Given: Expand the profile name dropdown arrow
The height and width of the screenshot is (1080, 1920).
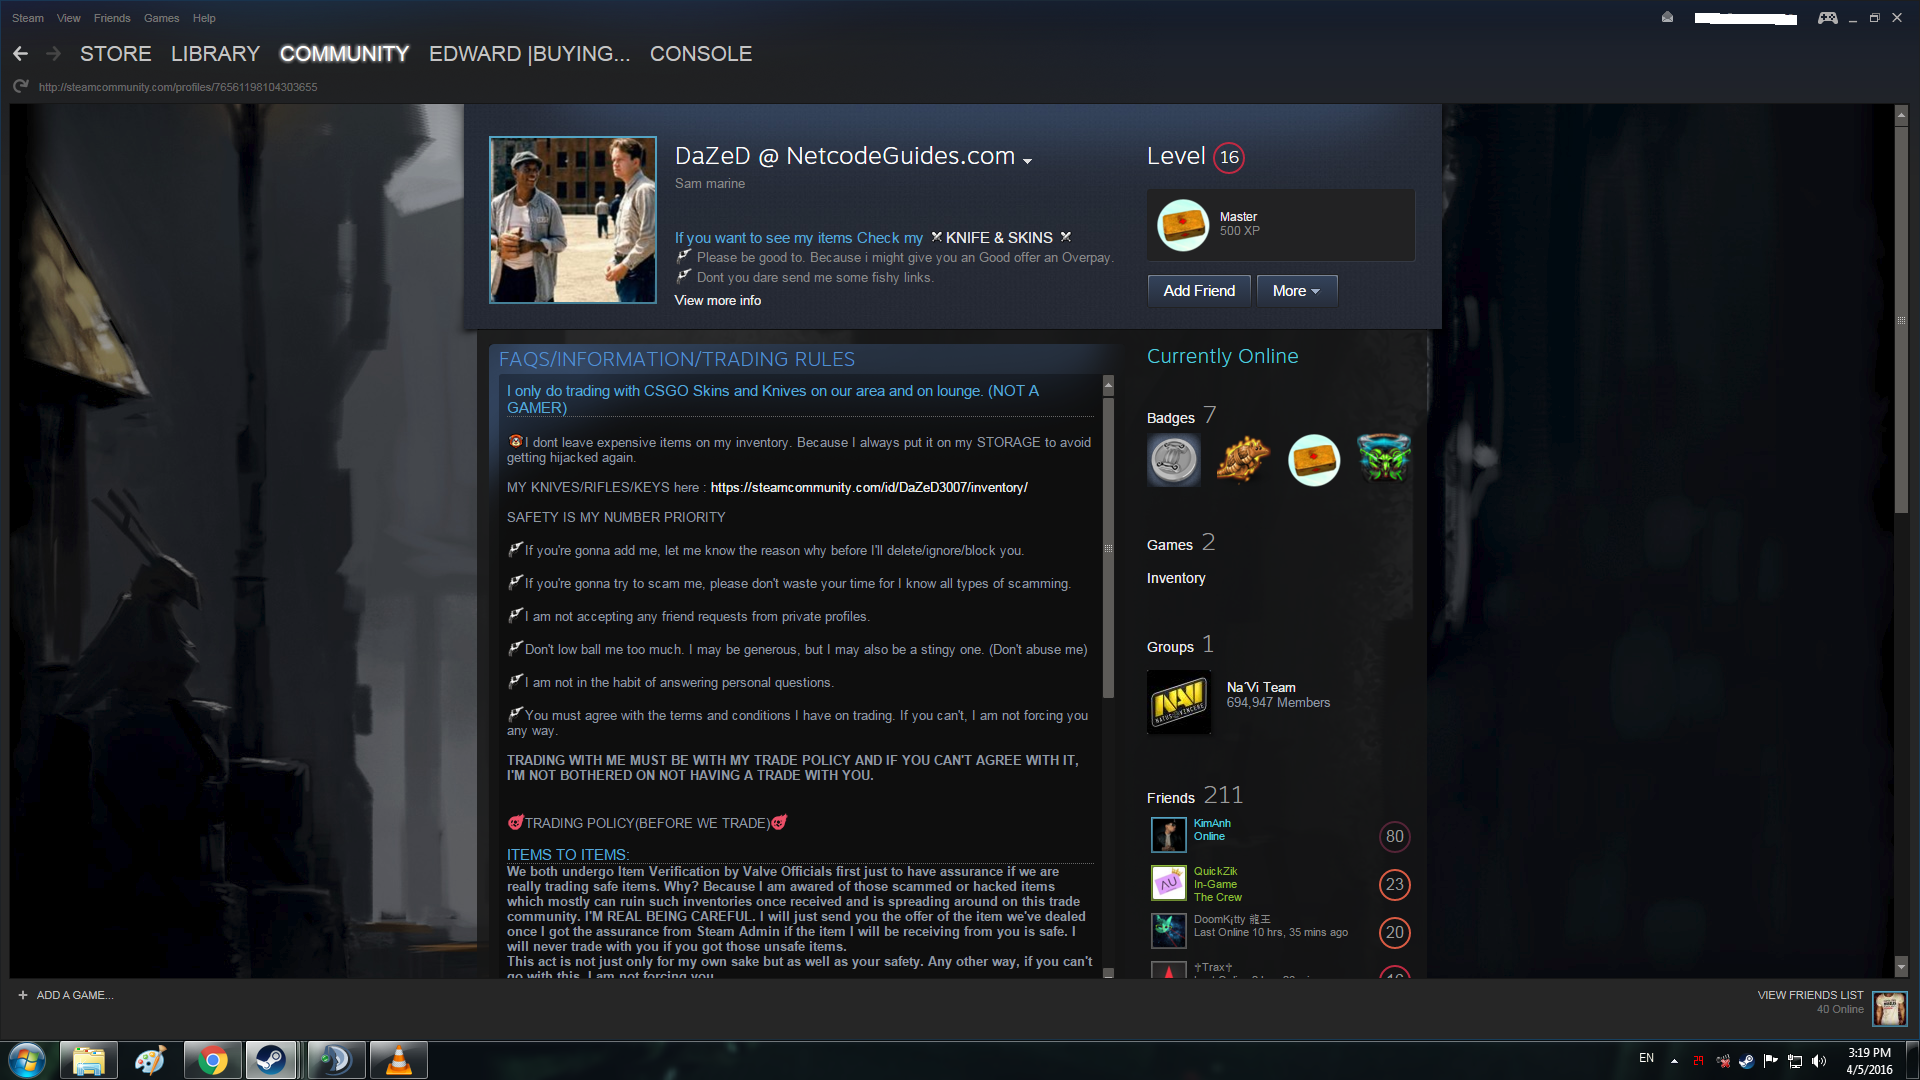Looking at the screenshot, I should pyautogui.click(x=1027, y=160).
